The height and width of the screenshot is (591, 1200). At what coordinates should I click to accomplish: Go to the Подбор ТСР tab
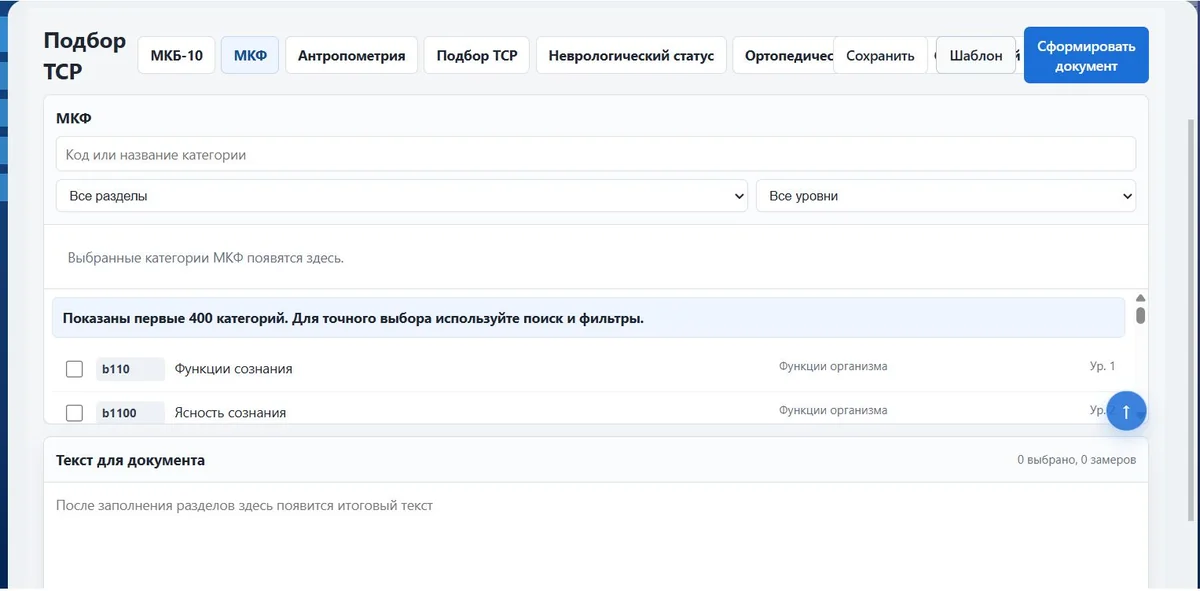point(477,56)
